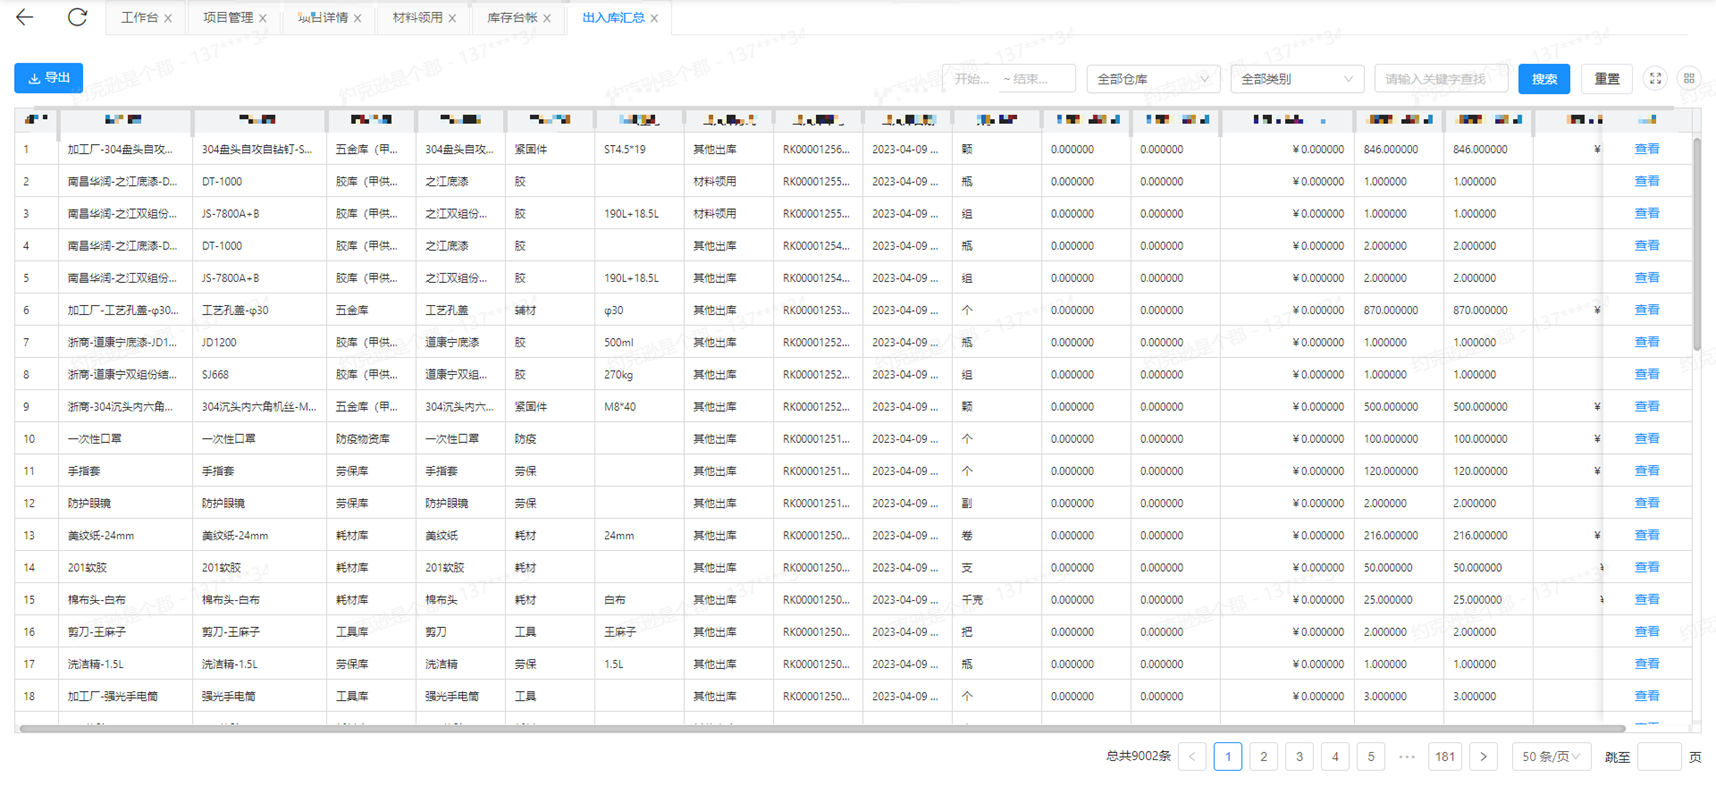Open column settings with the grid icon
This screenshot has width=1716, height=786.
pyautogui.click(x=1689, y=78)
